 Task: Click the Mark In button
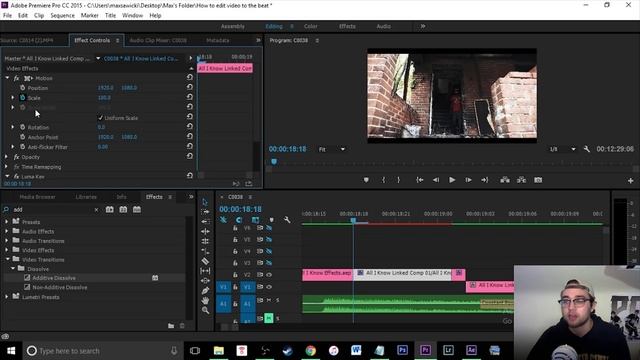click(383, 180)
